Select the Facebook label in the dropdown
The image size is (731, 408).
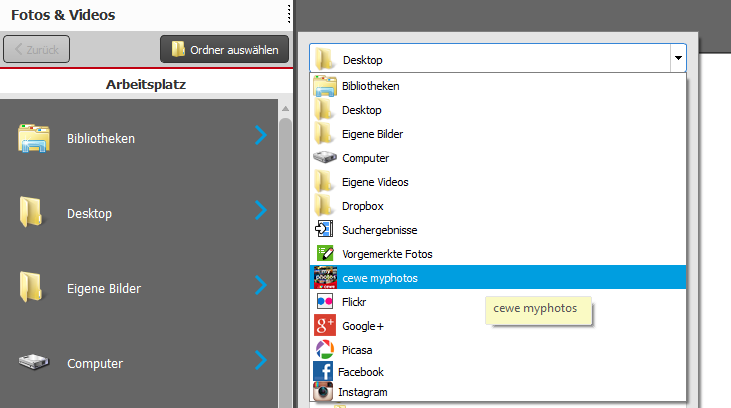361,372
